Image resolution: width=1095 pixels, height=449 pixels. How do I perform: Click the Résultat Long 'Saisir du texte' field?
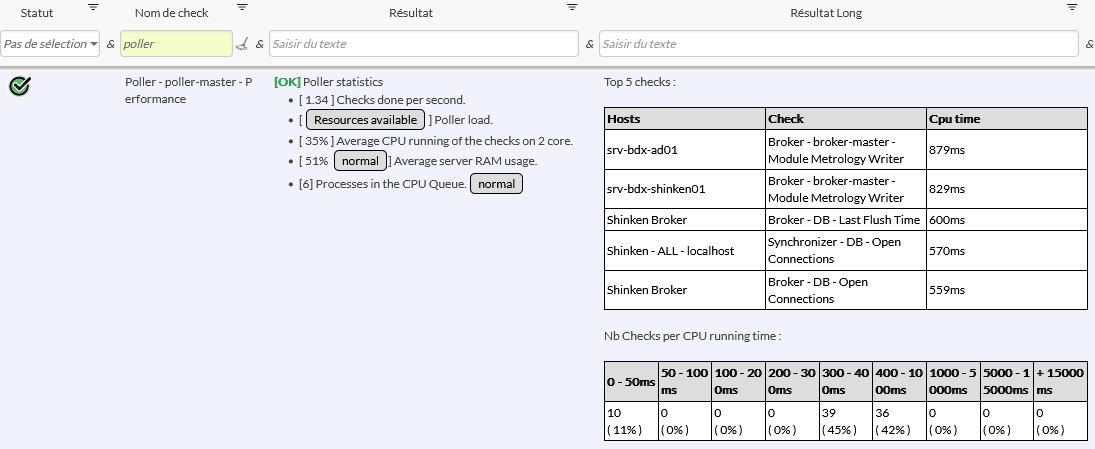[840, 44]
